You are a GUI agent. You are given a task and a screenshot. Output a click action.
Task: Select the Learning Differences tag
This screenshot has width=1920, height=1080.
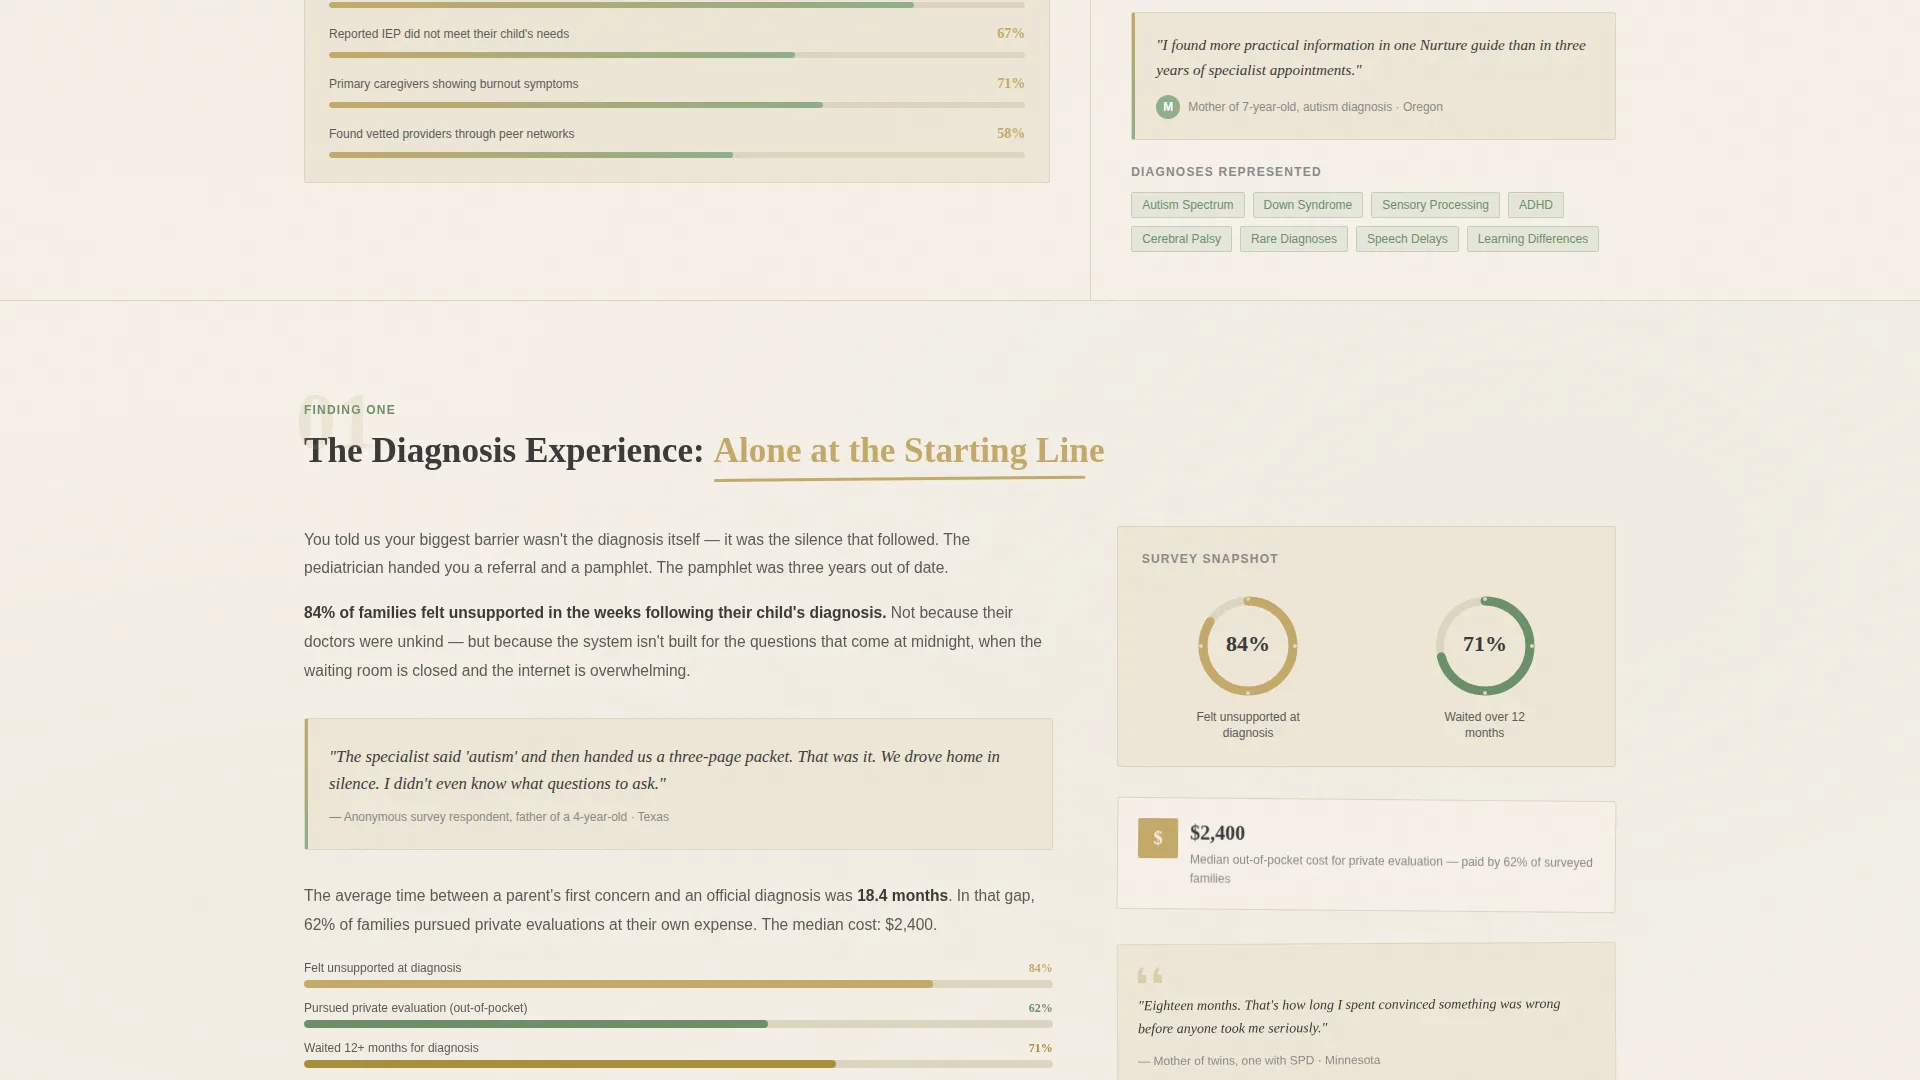[1532, 239]
